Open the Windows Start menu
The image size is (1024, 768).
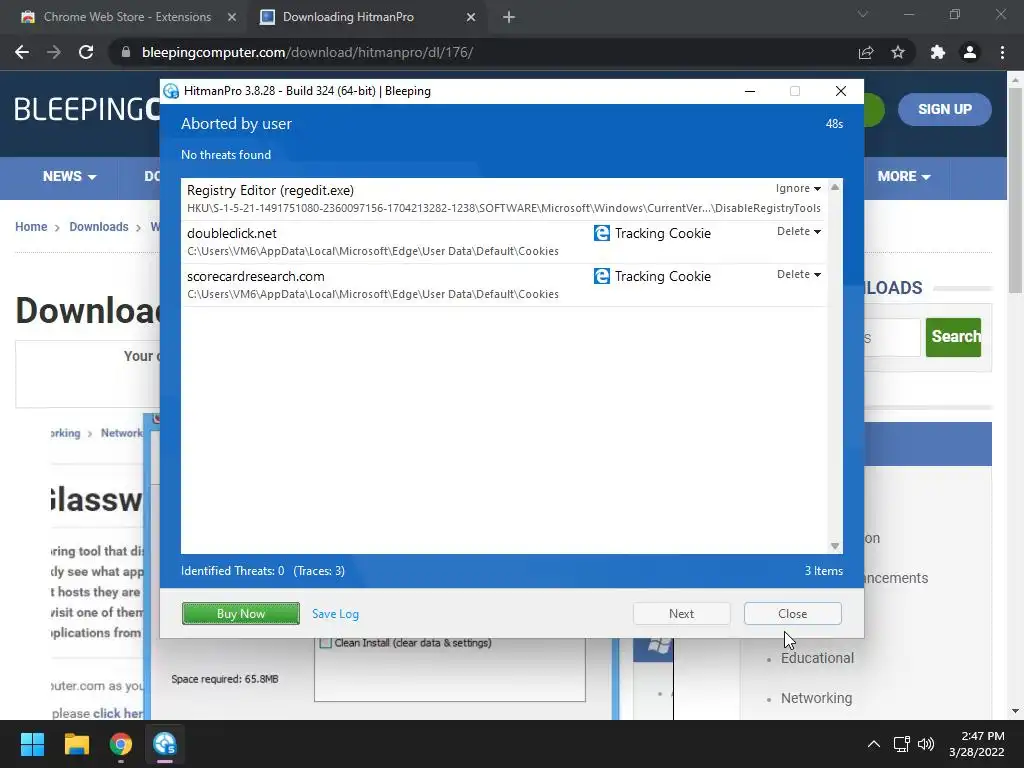click(32, 744)
